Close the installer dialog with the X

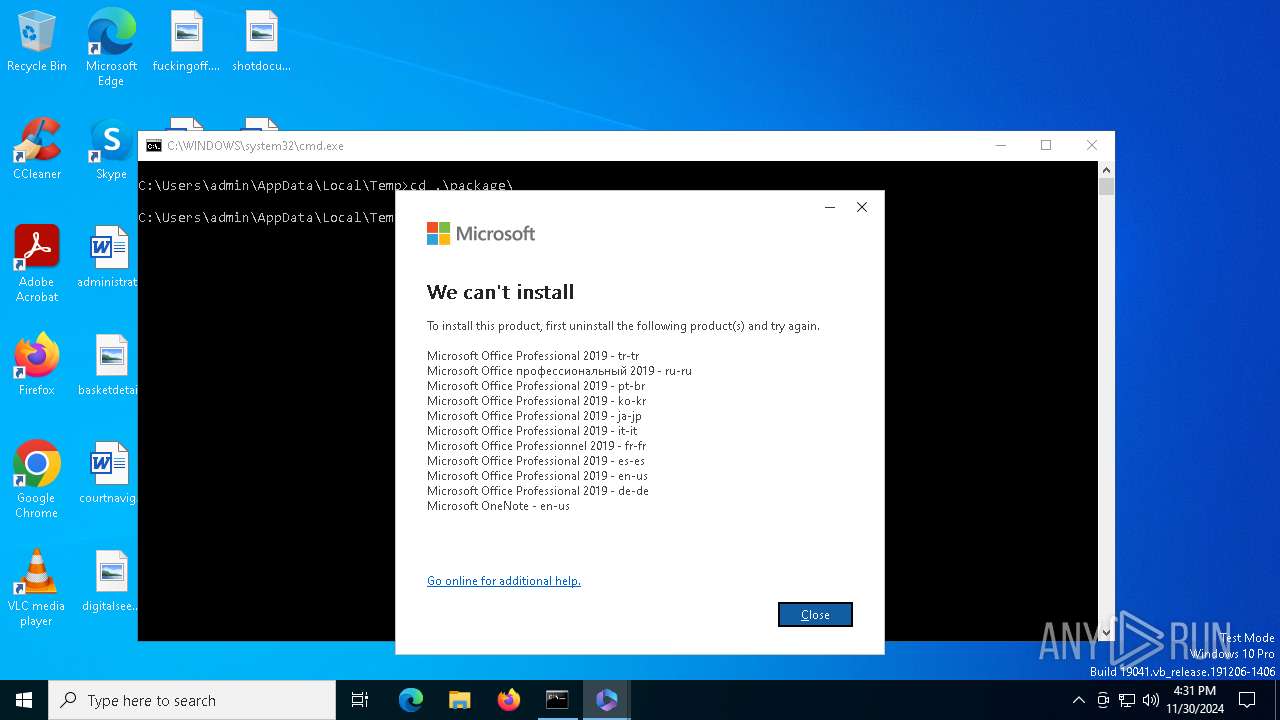(862, 207)
